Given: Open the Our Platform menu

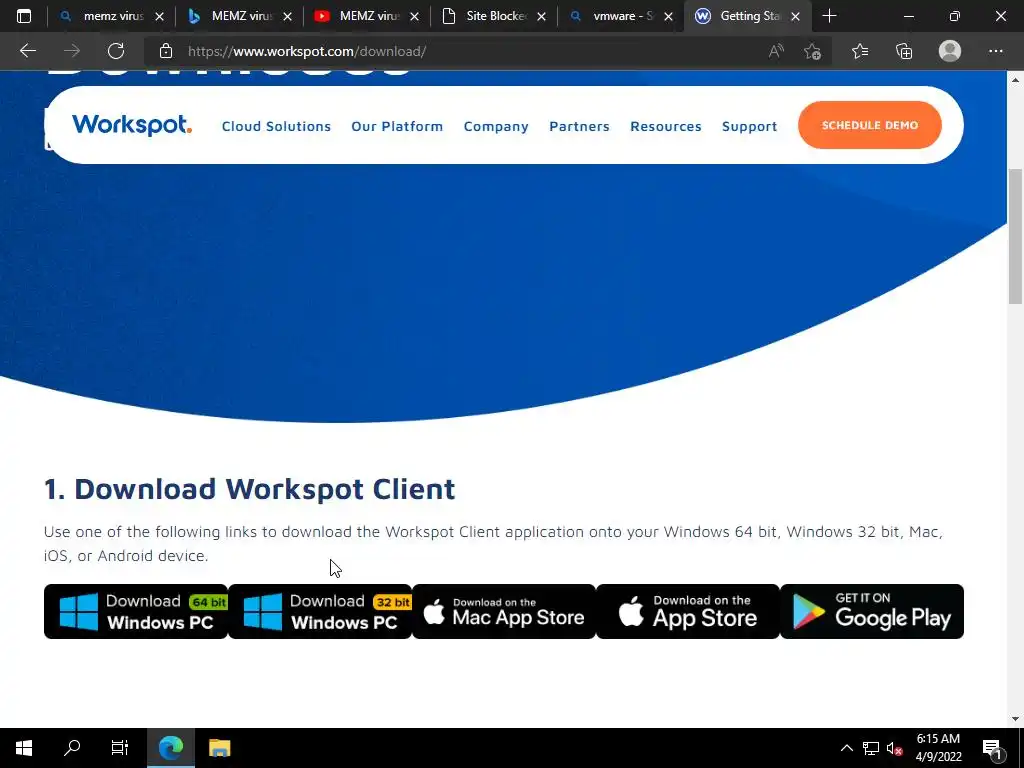Looking at the screenshot, I should point(397,126).
